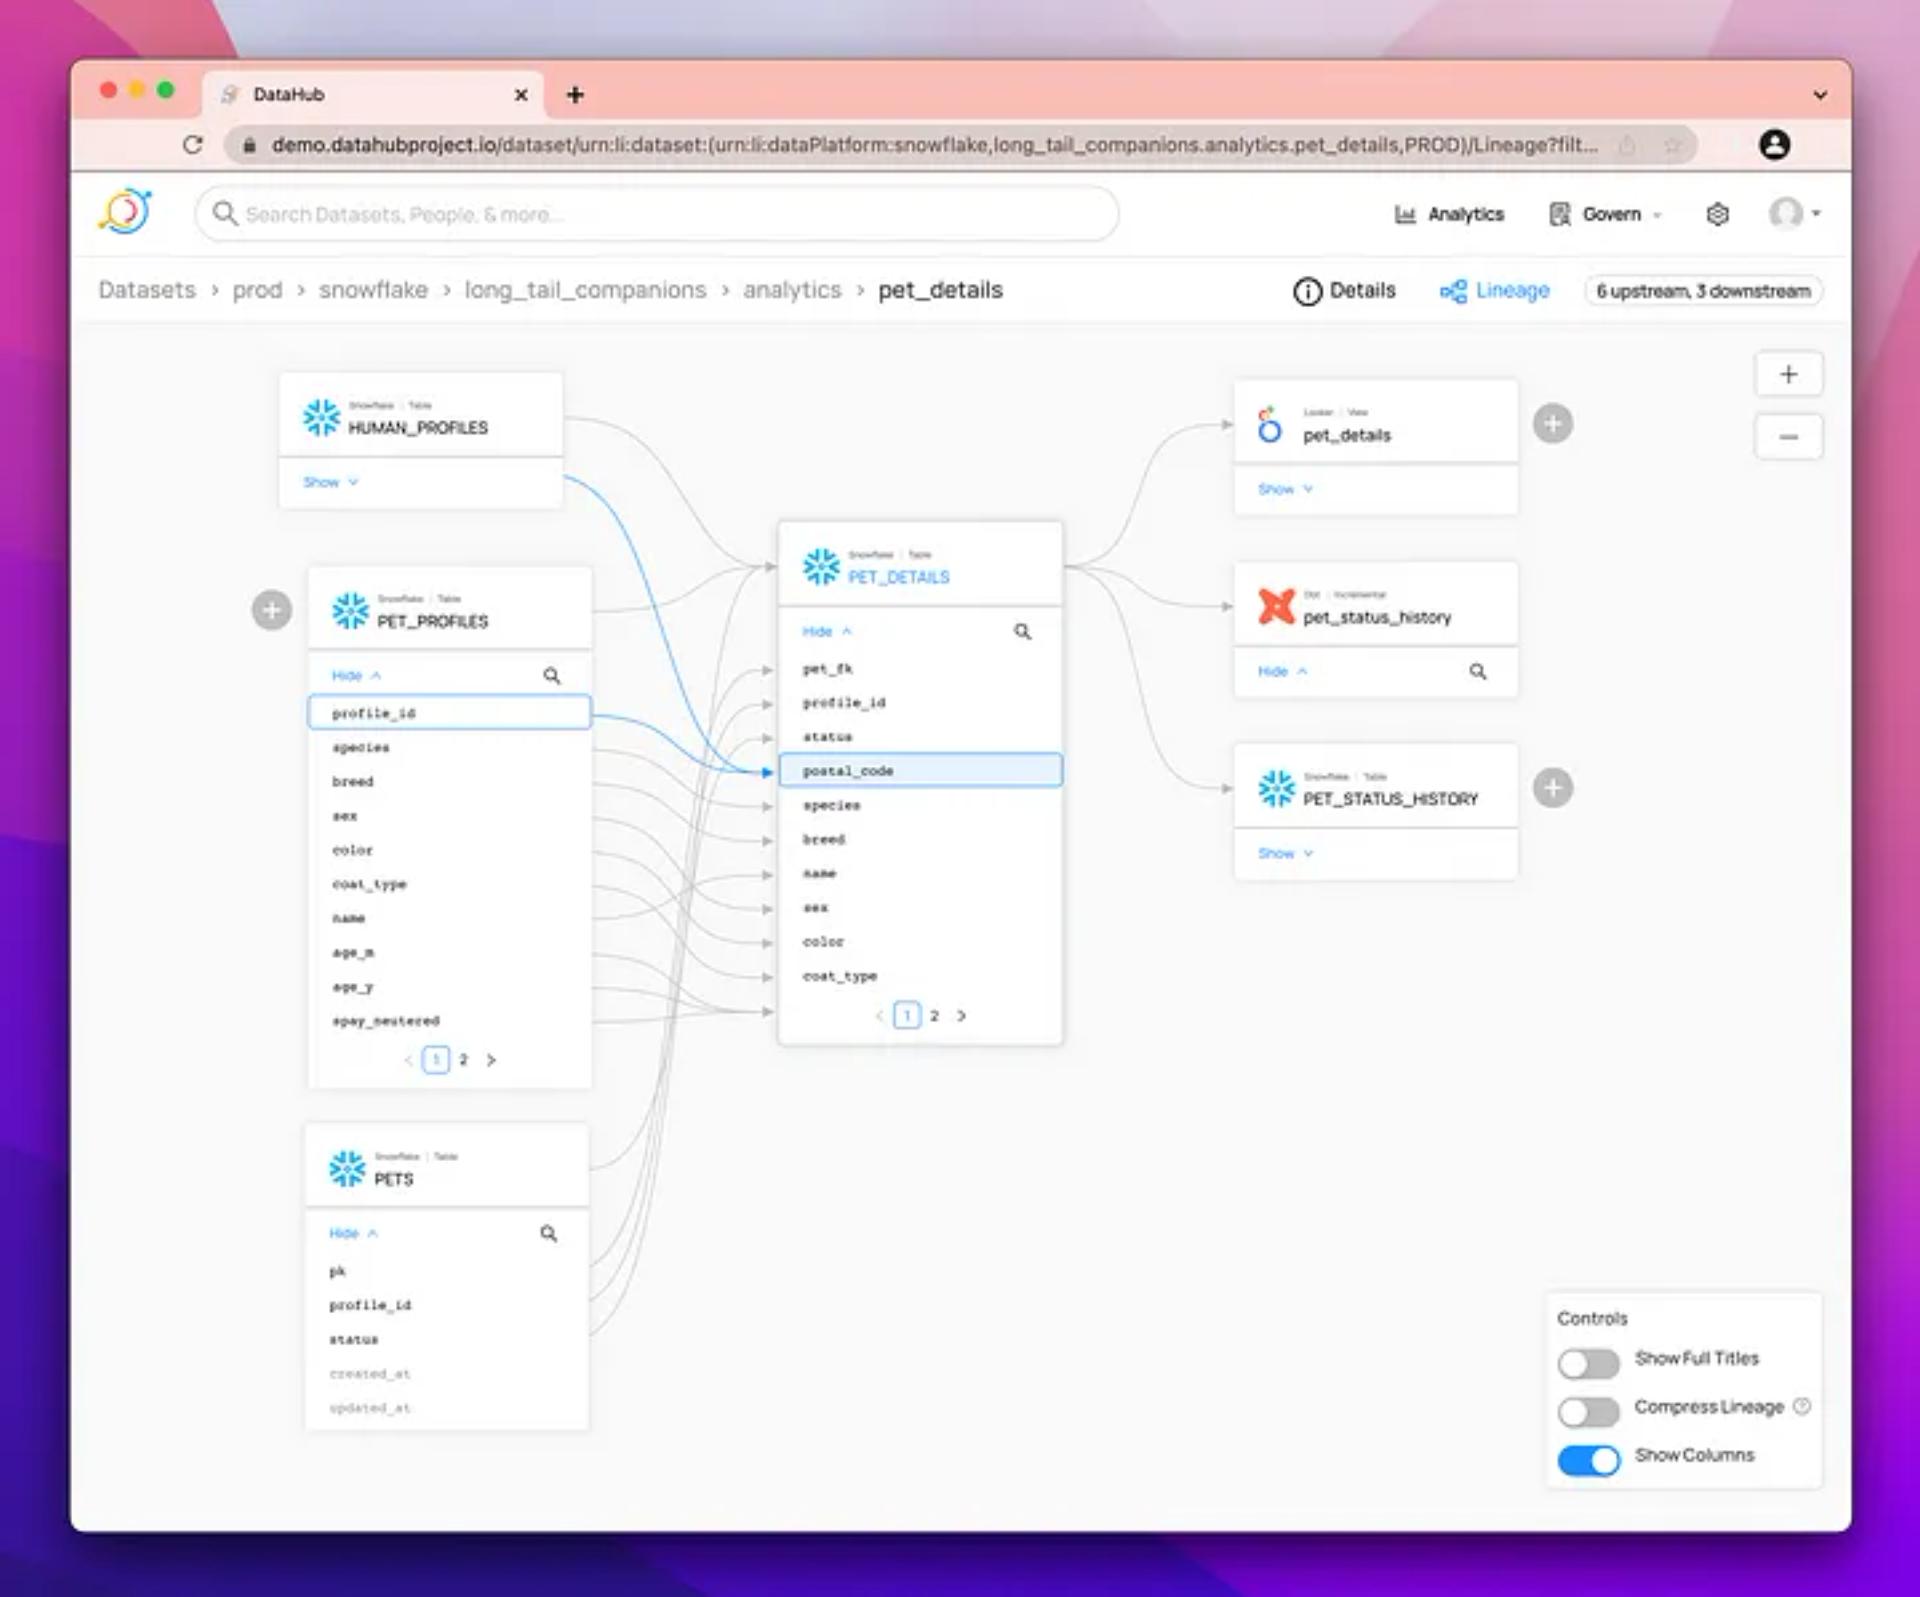
Task: Open the settings gear icon
Action: click(x=1717, y=214)
